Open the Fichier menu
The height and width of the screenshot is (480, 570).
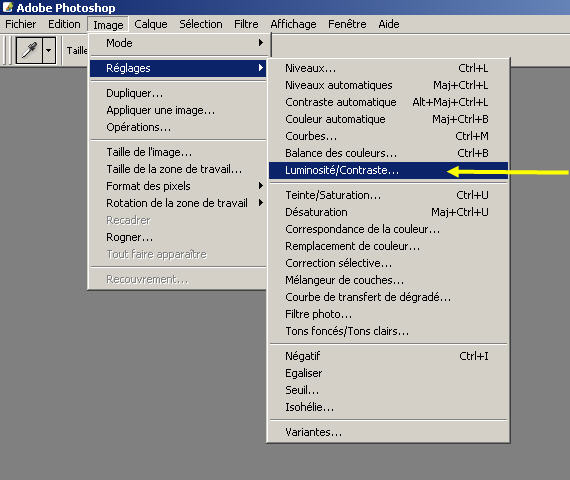[21, 24]
